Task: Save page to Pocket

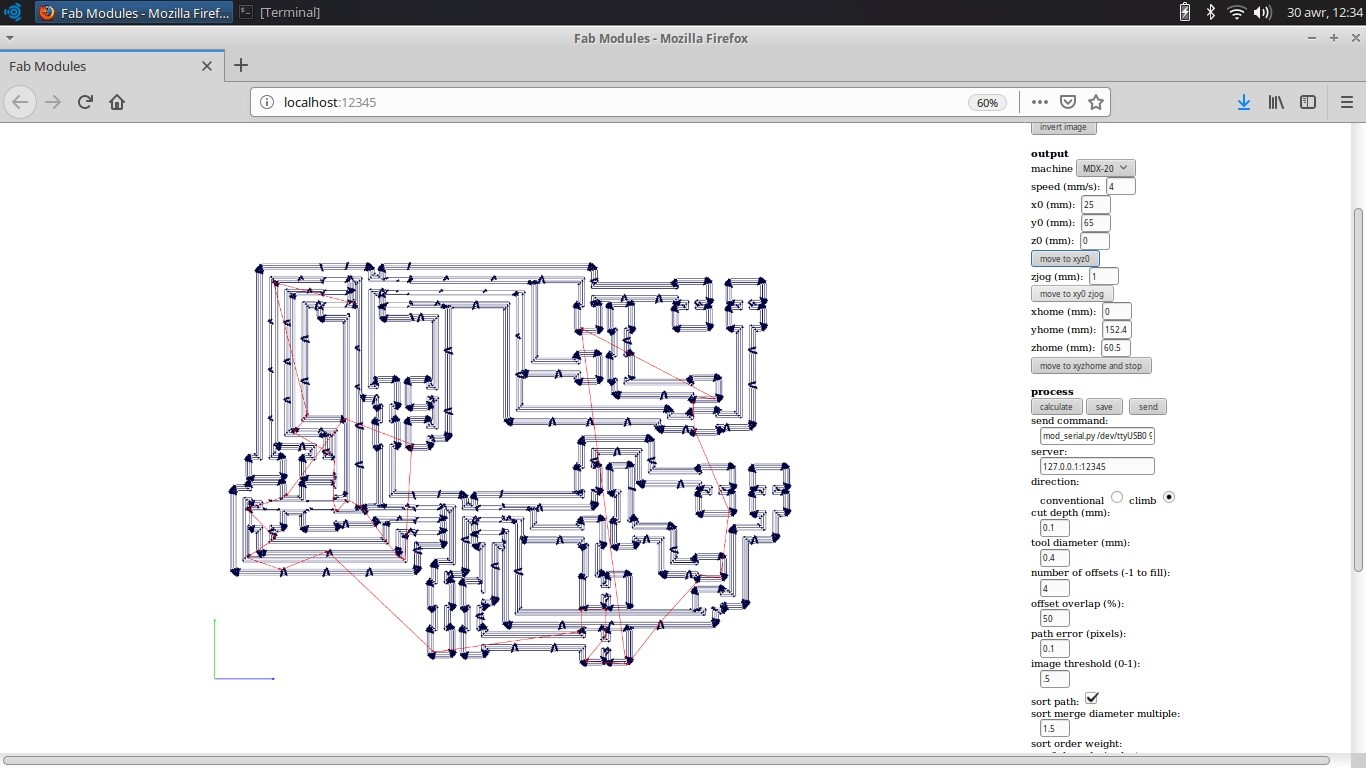Action: (1068, 102)
